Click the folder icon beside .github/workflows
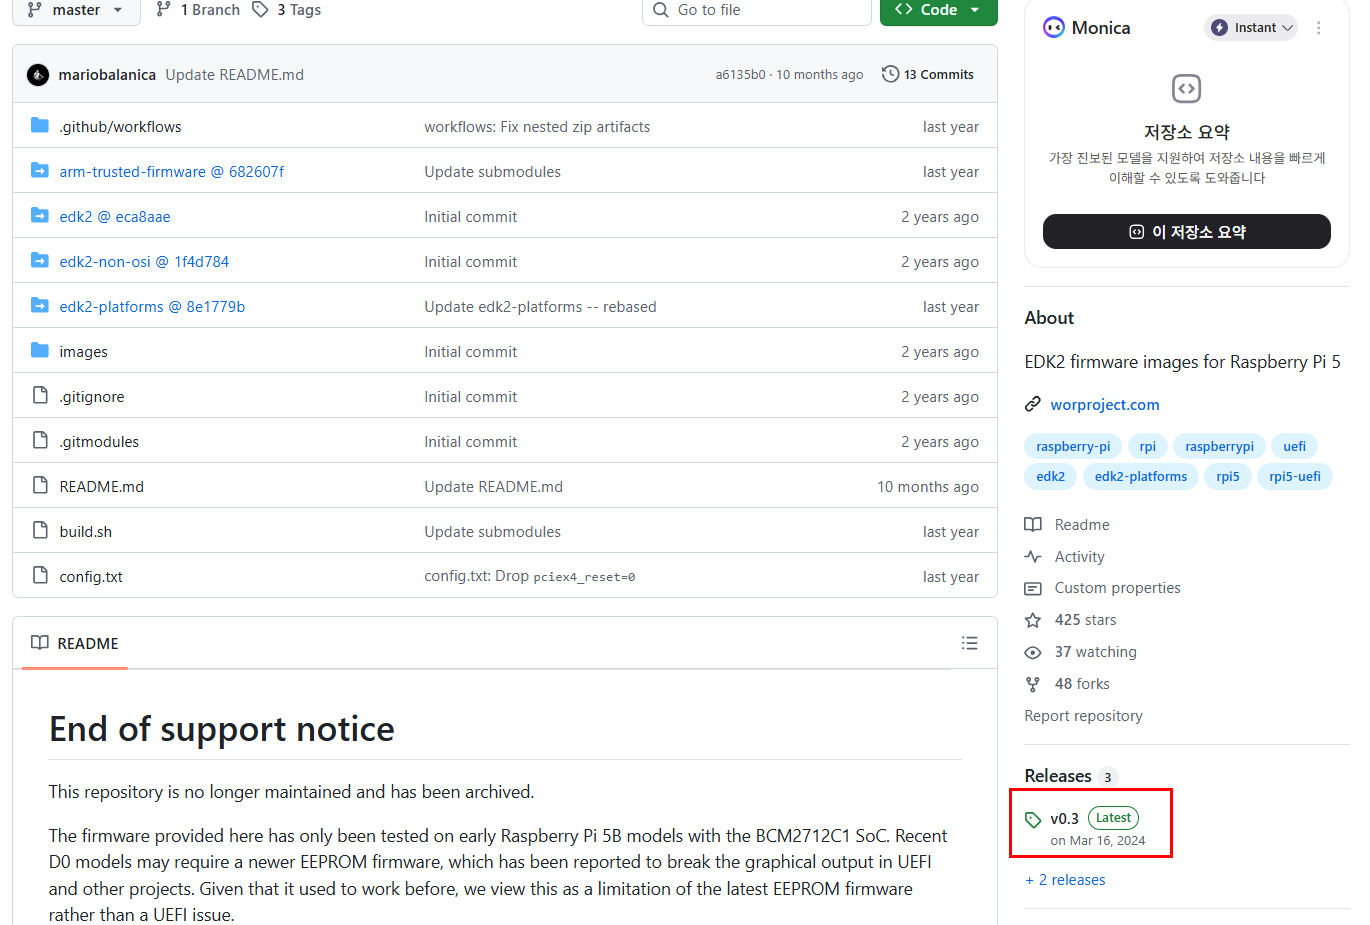Viewport: 1370px width, 925px height. click(40, 126)
